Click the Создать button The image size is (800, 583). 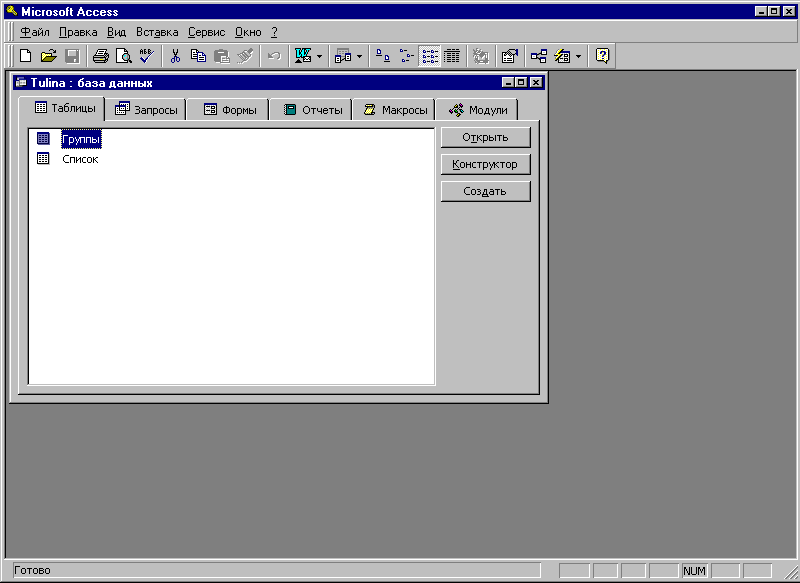pos(486,191)
